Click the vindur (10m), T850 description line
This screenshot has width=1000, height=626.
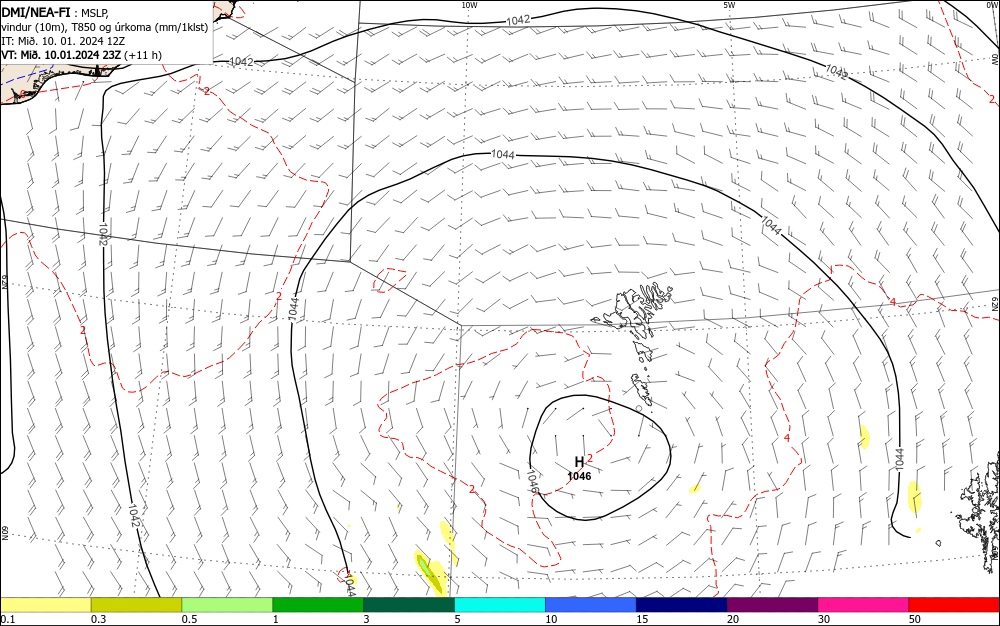tap(105, 27)
